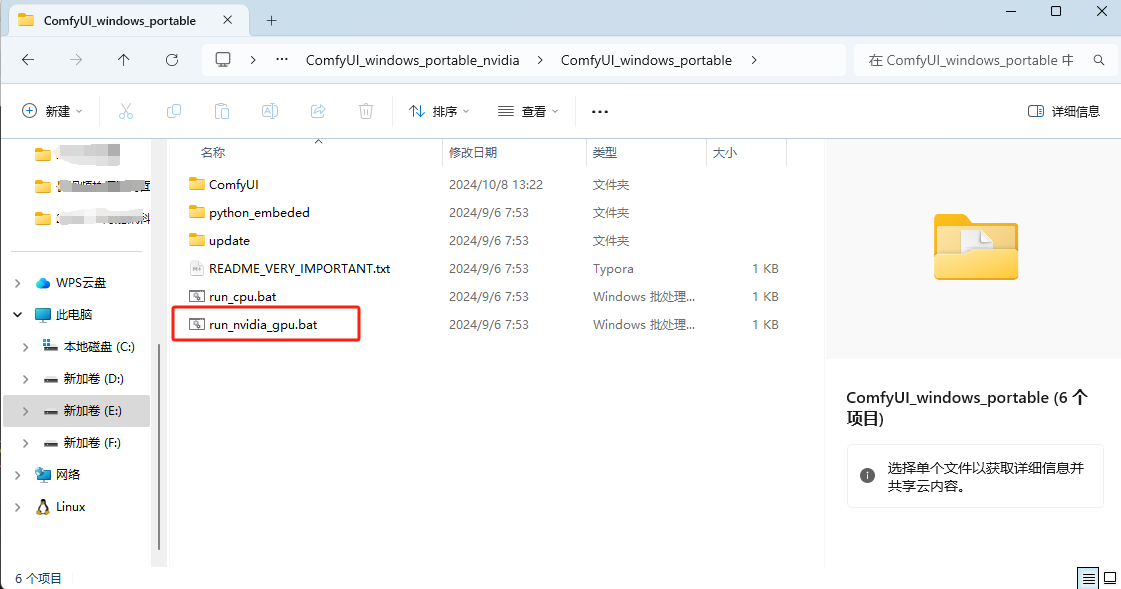Click the Rename icon in toolbar

coord(270,111)
